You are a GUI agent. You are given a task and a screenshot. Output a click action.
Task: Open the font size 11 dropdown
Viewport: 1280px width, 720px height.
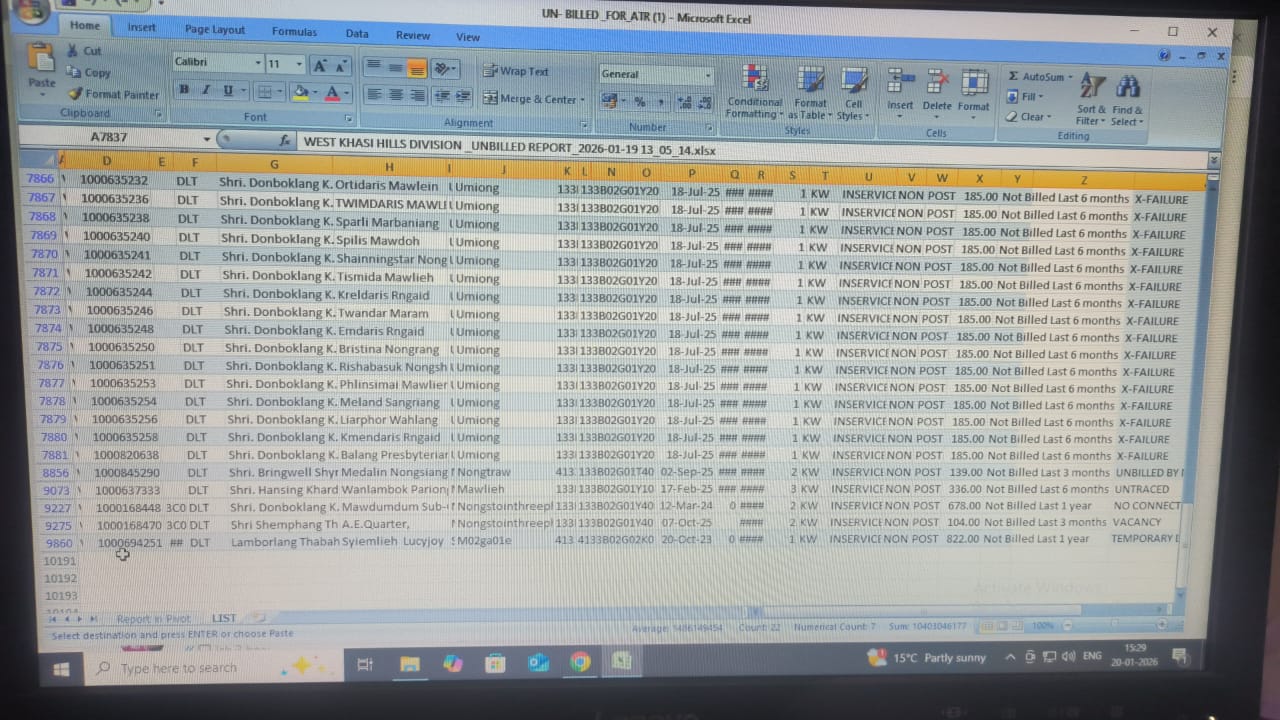pos(300,65)
